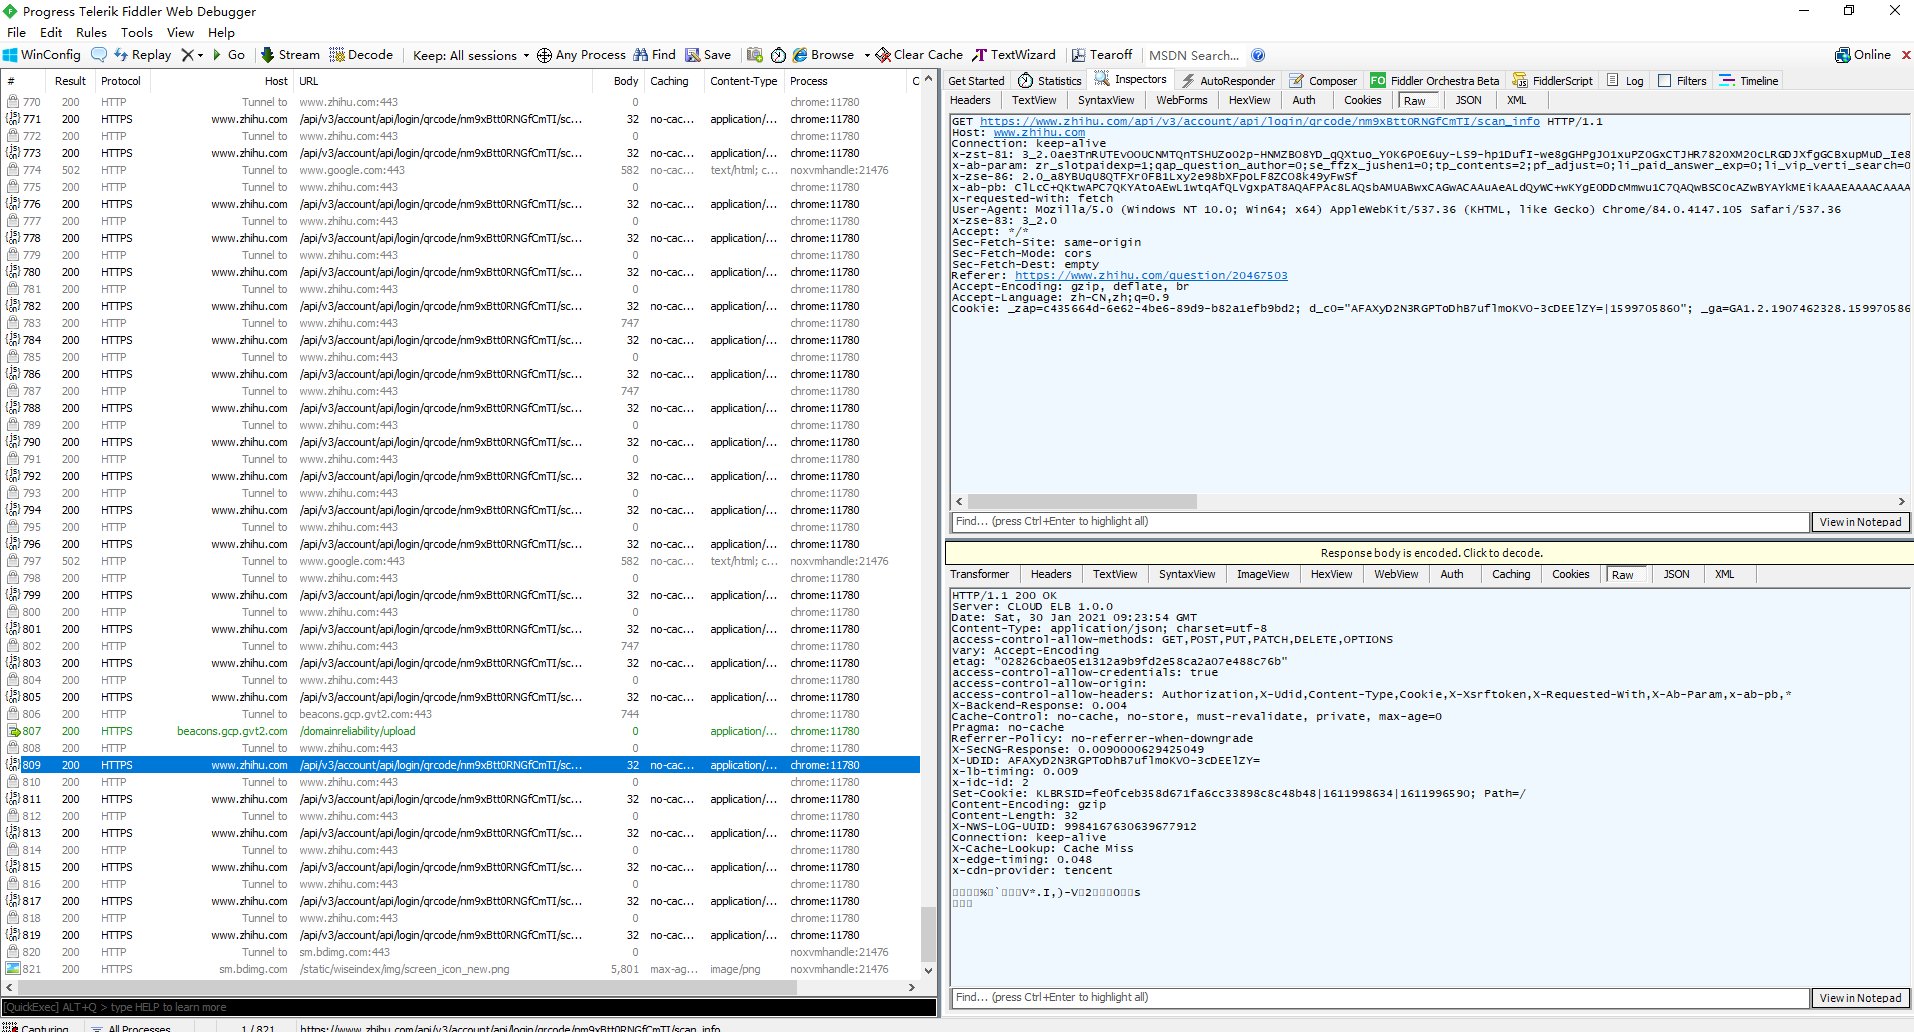
Task: Open the Statistics tab
Action: pos(1050,81)
